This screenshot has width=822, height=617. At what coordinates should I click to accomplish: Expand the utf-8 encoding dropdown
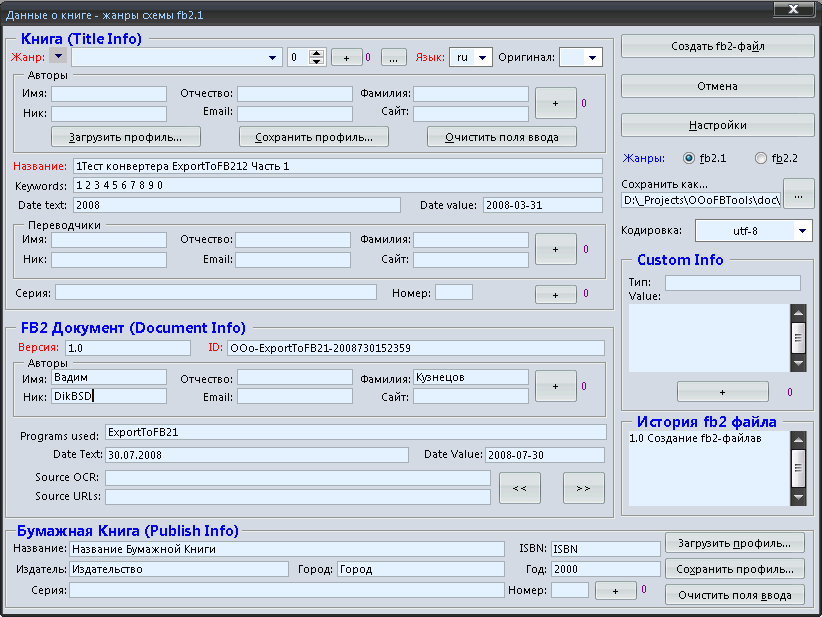803,231
